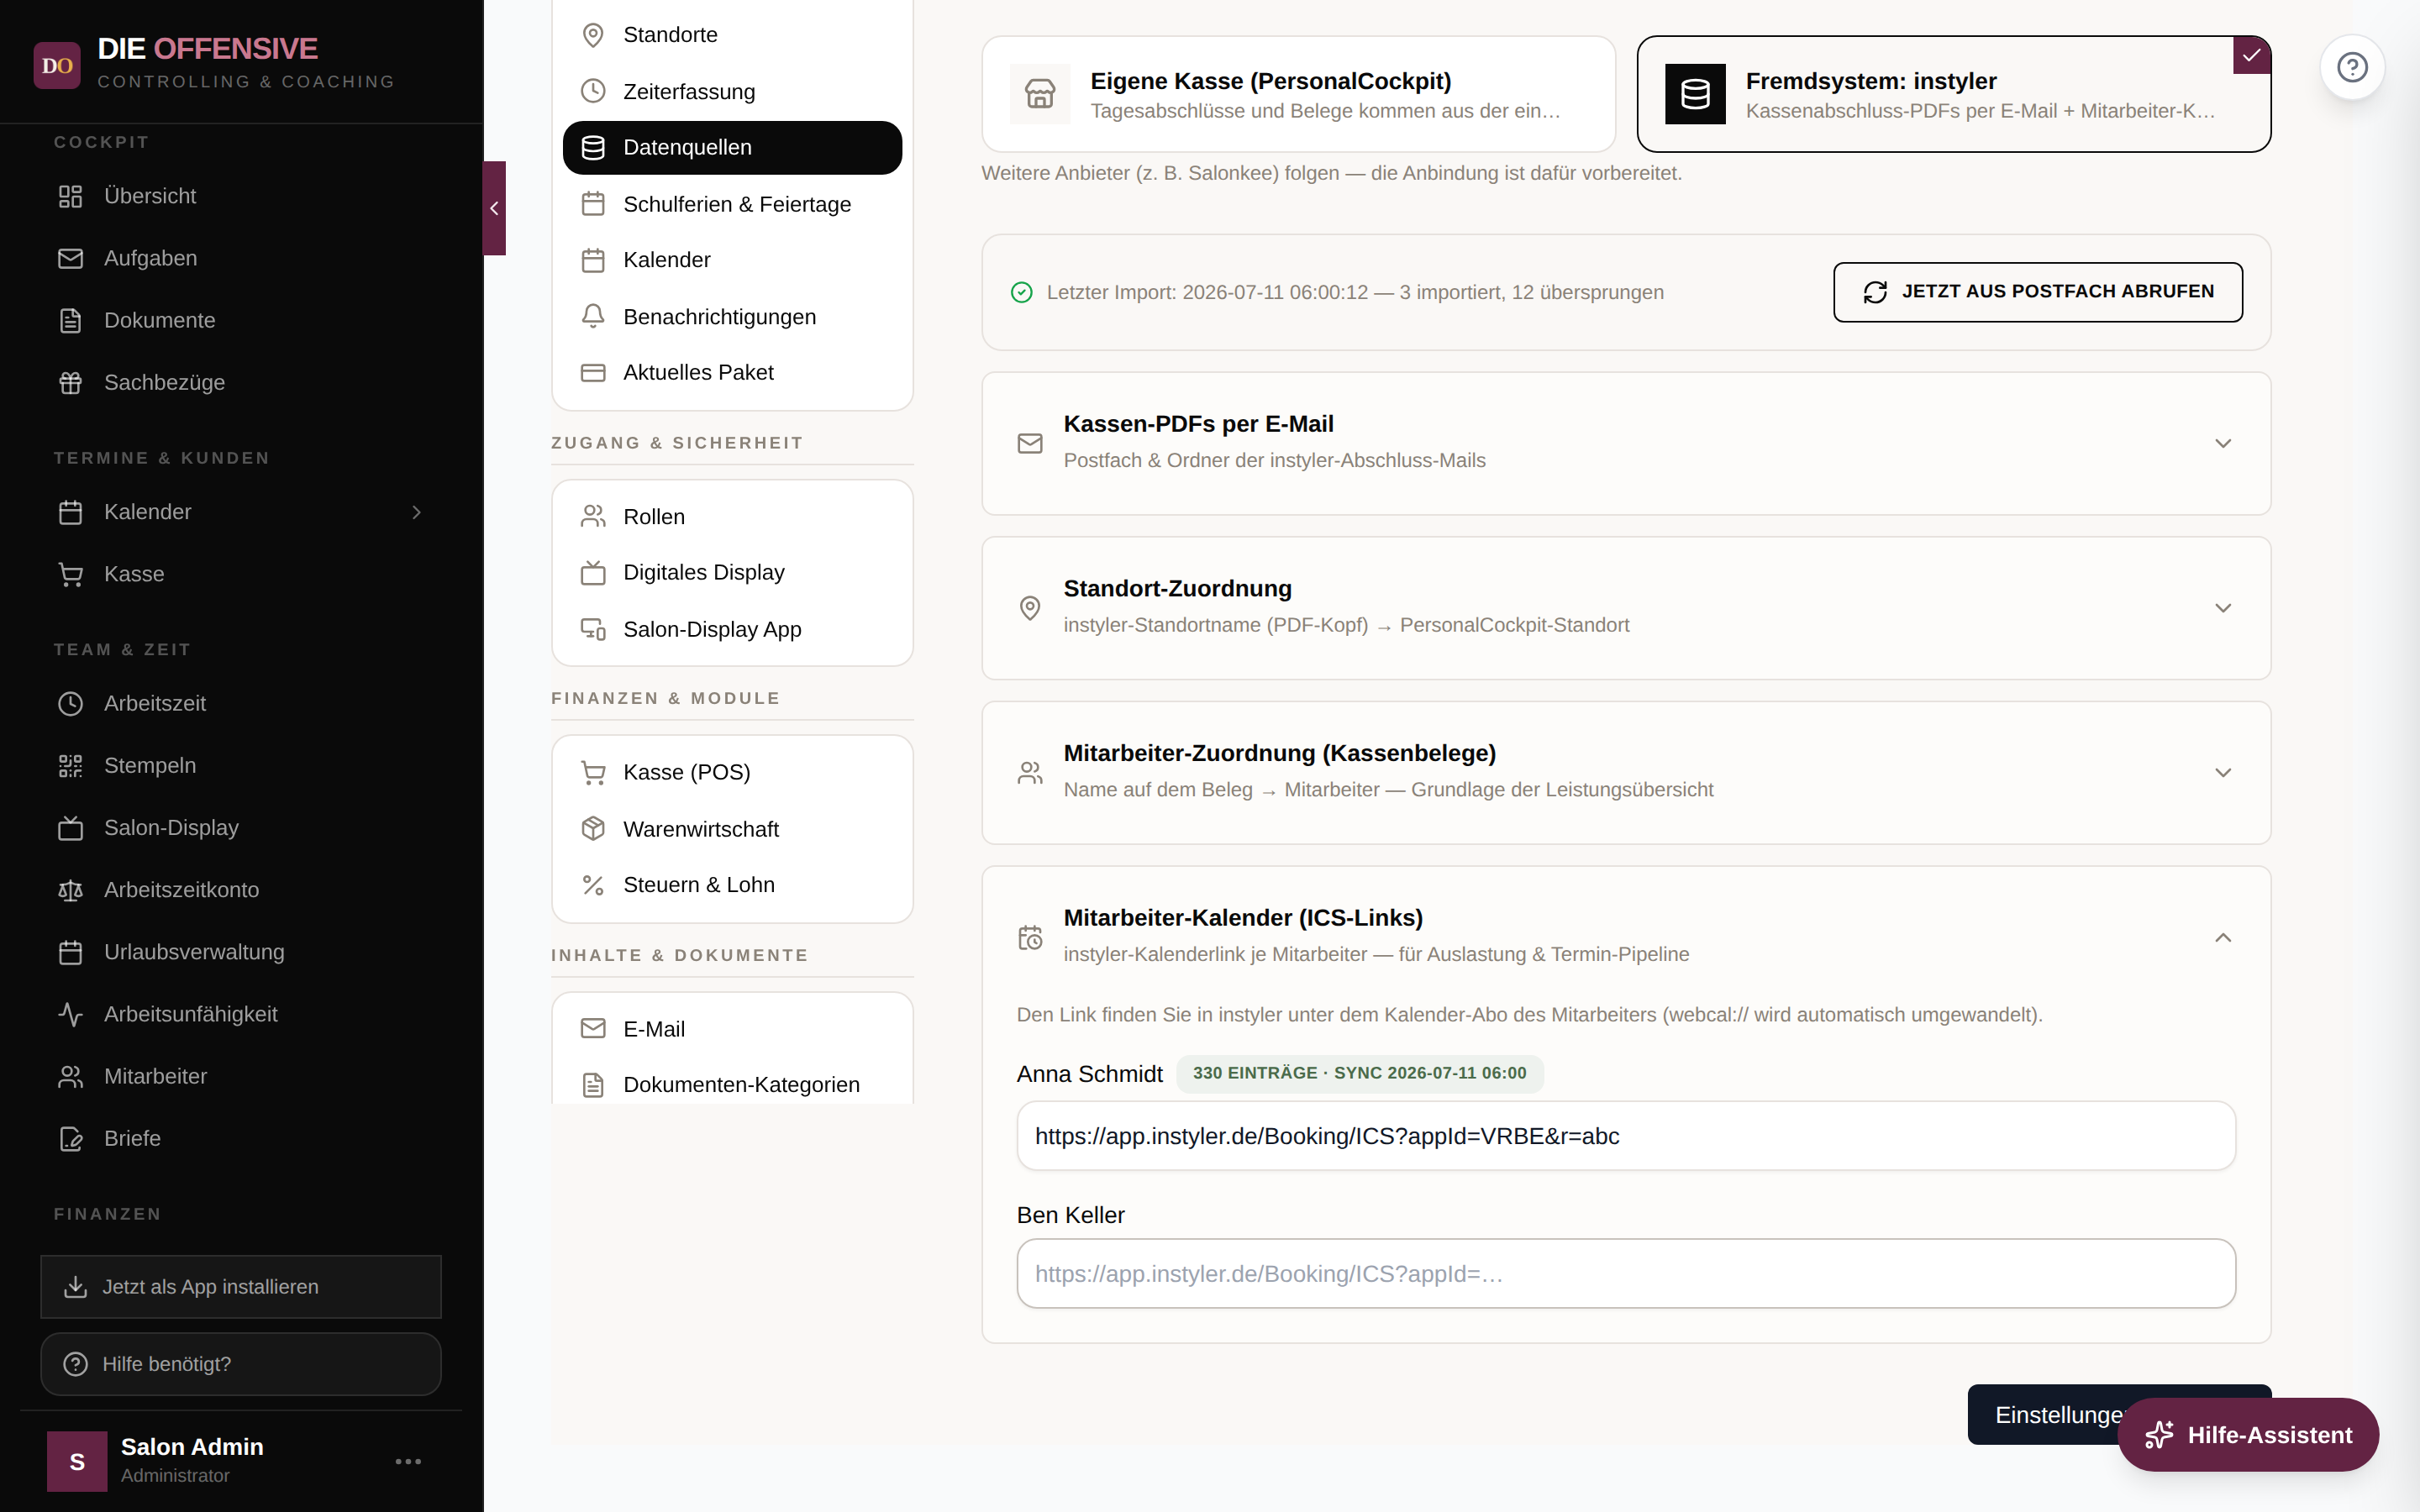The image size is (2420, 1512).
Task: Open Salon Admin three-dot menu
Action: click(x=408, y=1461)
